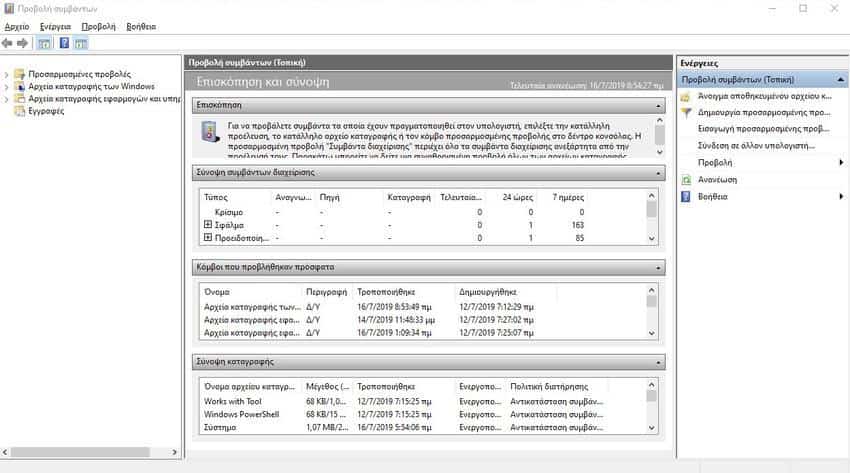Click the open saved log folder icon
This screenshot has height=473, width=850.
pos(686,96)
